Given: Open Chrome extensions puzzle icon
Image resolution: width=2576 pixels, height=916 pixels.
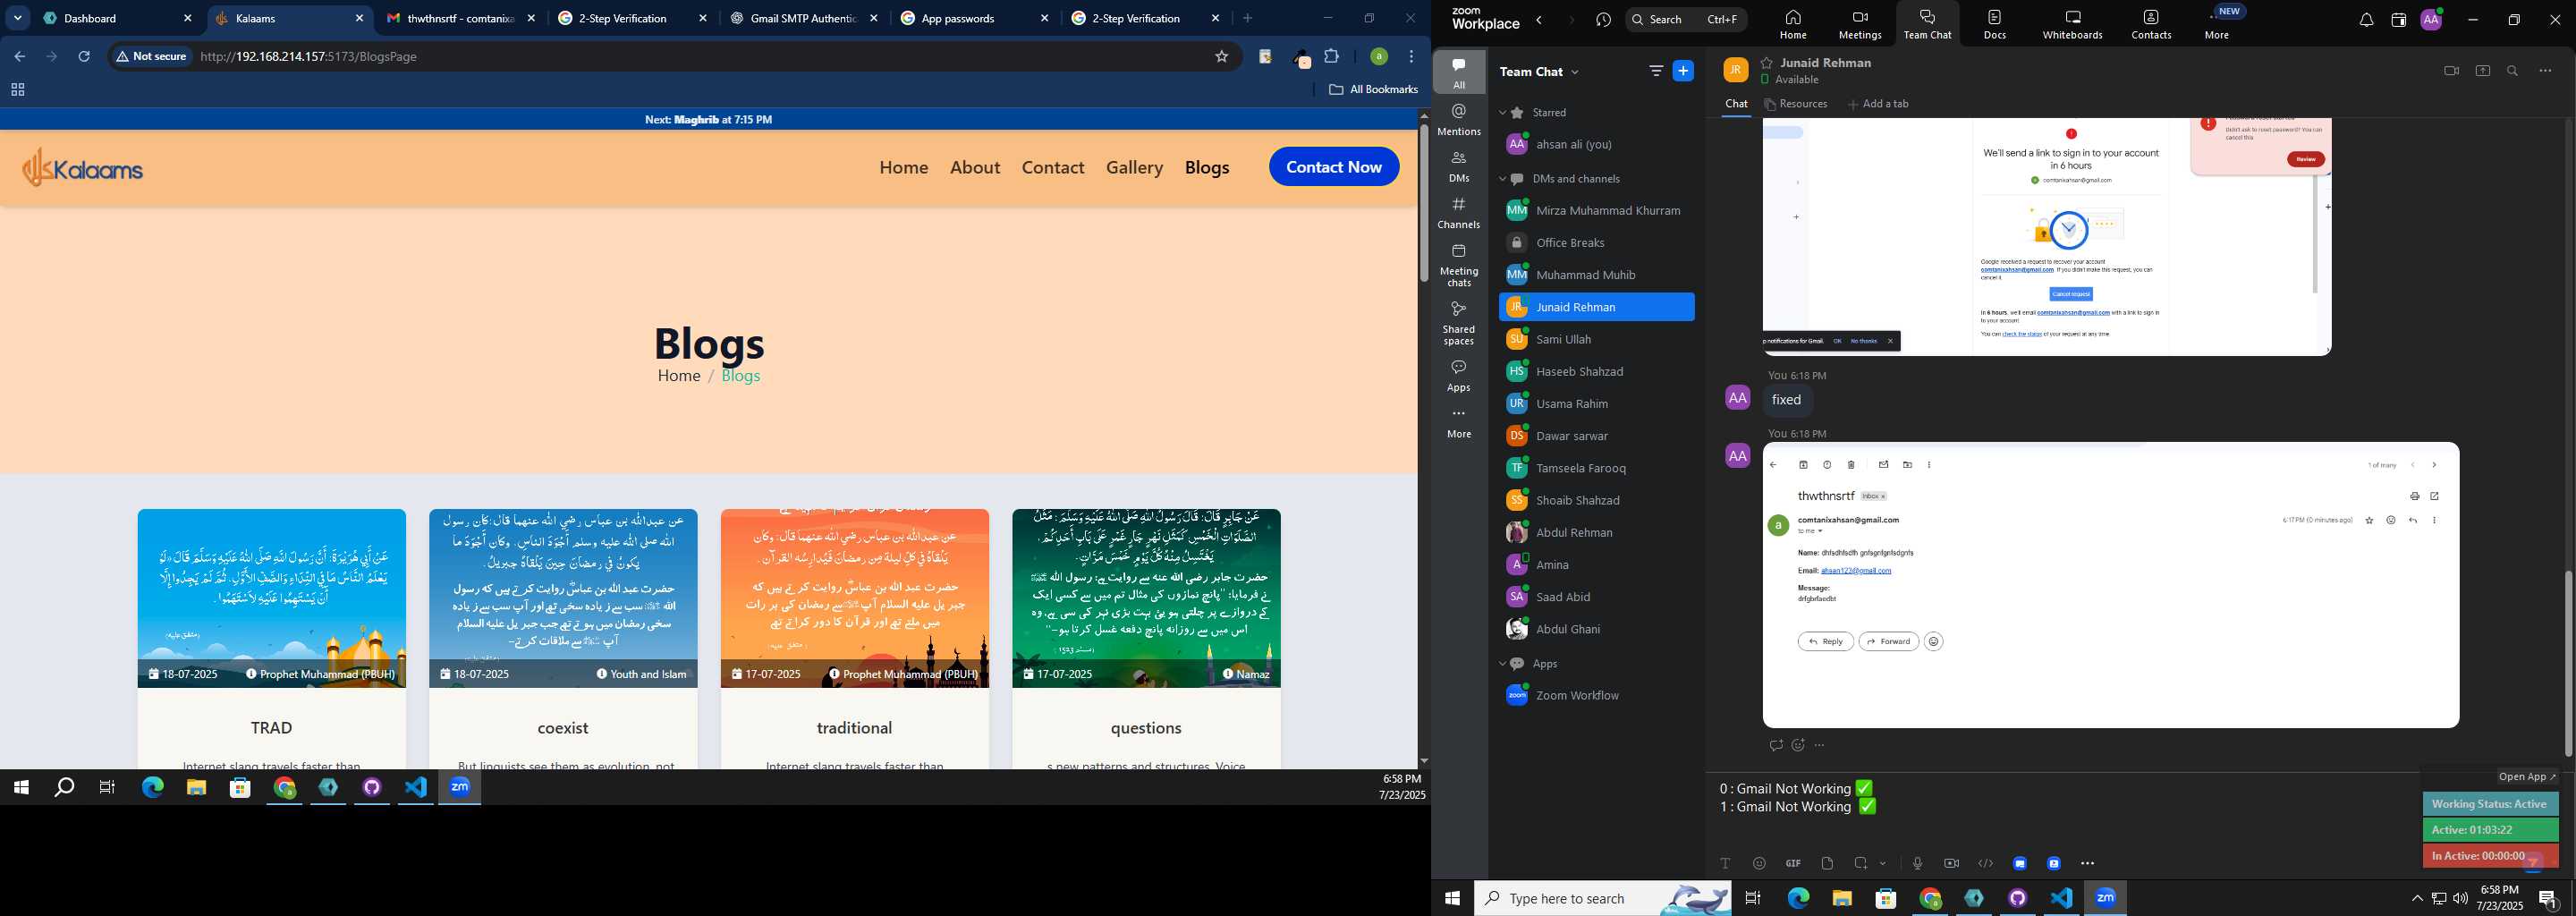Looking at the screenshot, I should click(1332, 57).
